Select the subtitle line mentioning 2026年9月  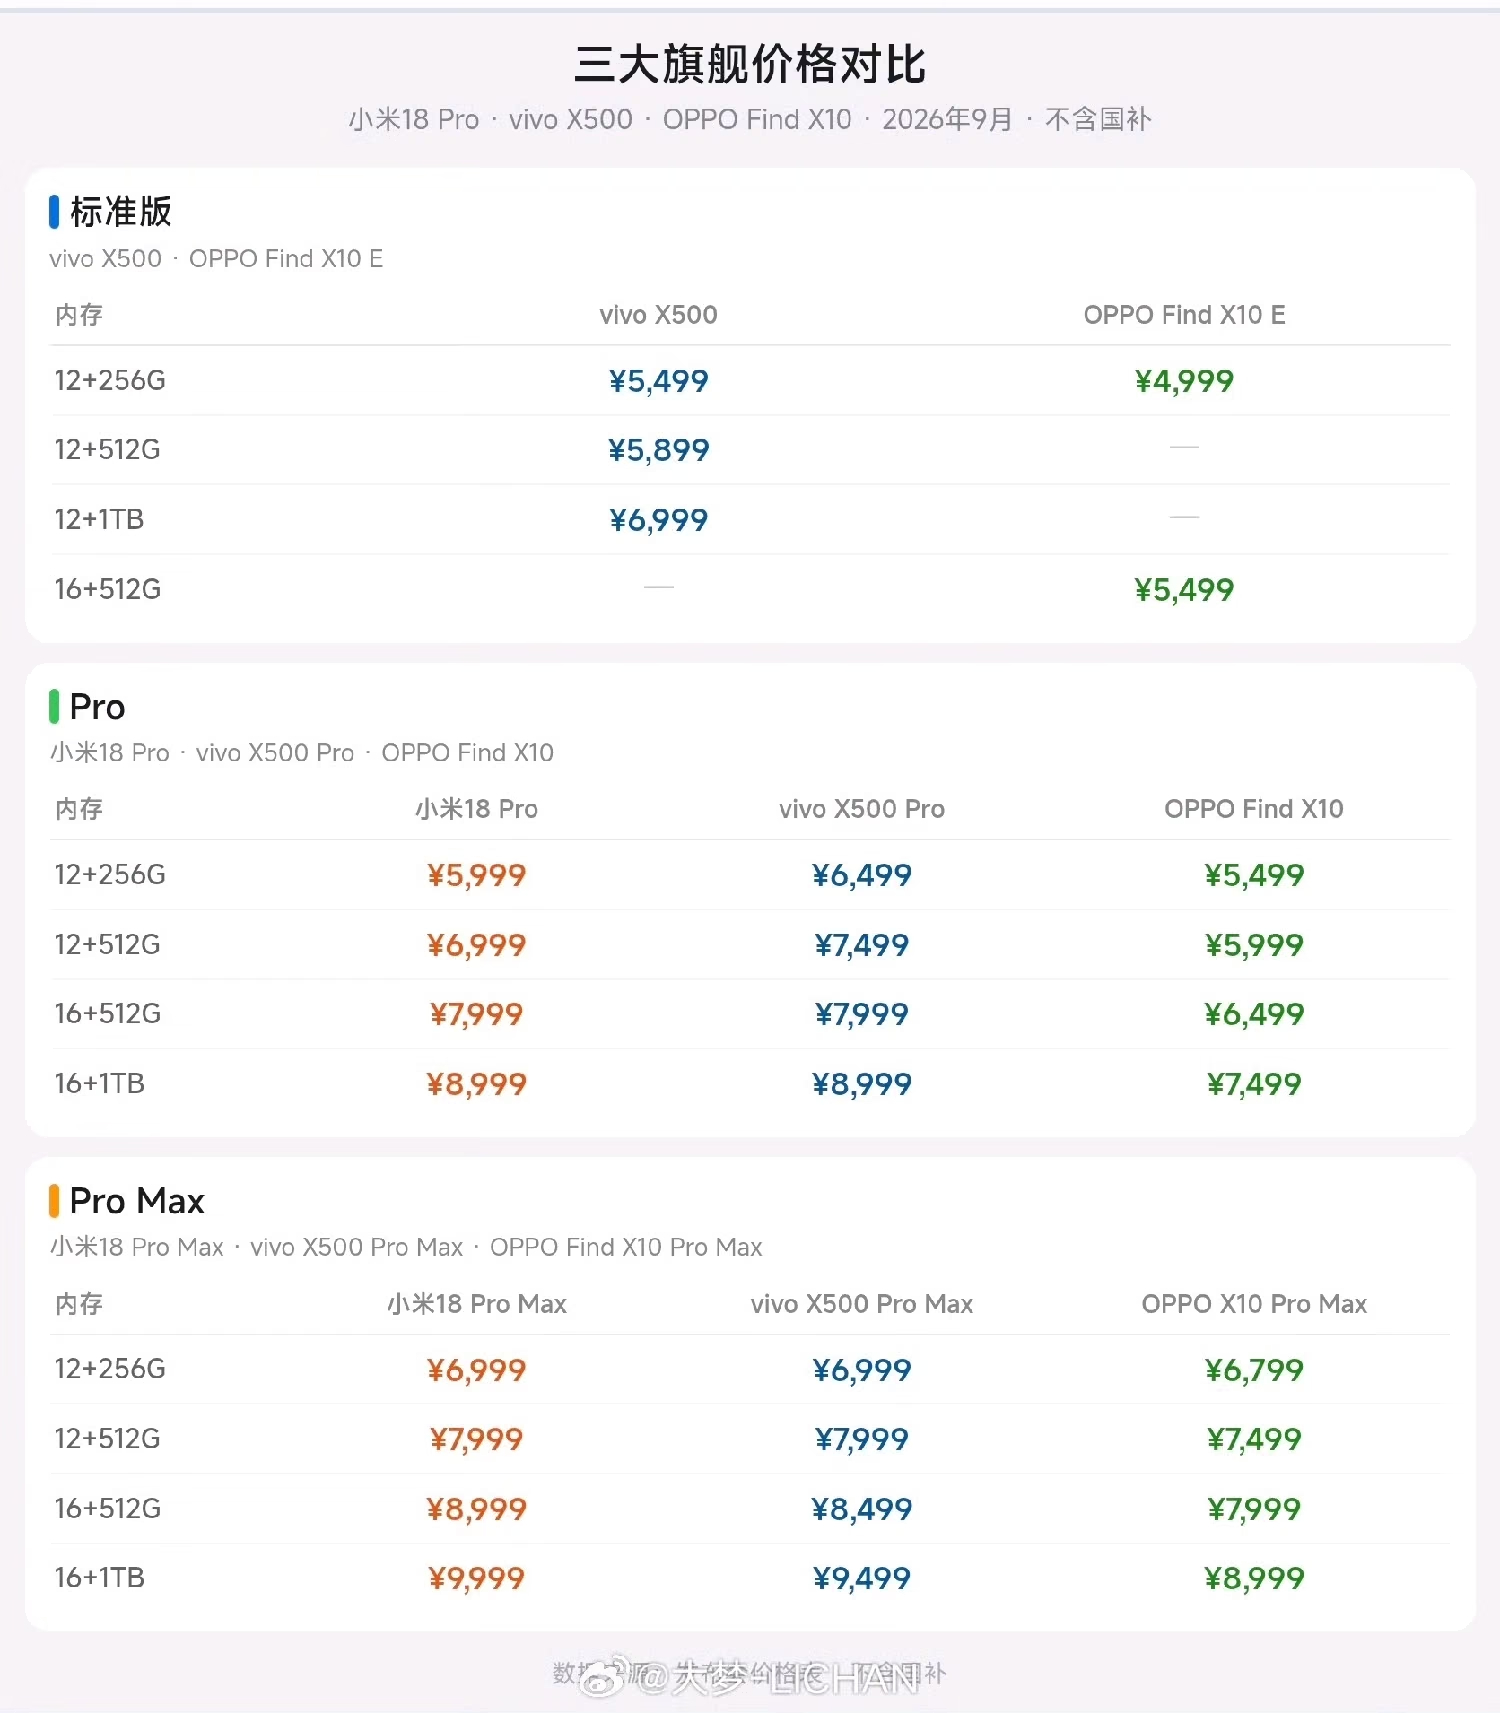click(750, 120)
